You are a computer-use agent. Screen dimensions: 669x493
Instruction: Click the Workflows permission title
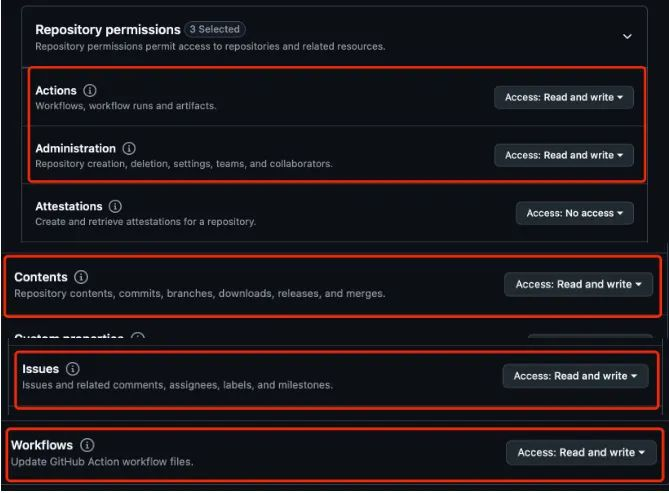click(x=42, y=445)
